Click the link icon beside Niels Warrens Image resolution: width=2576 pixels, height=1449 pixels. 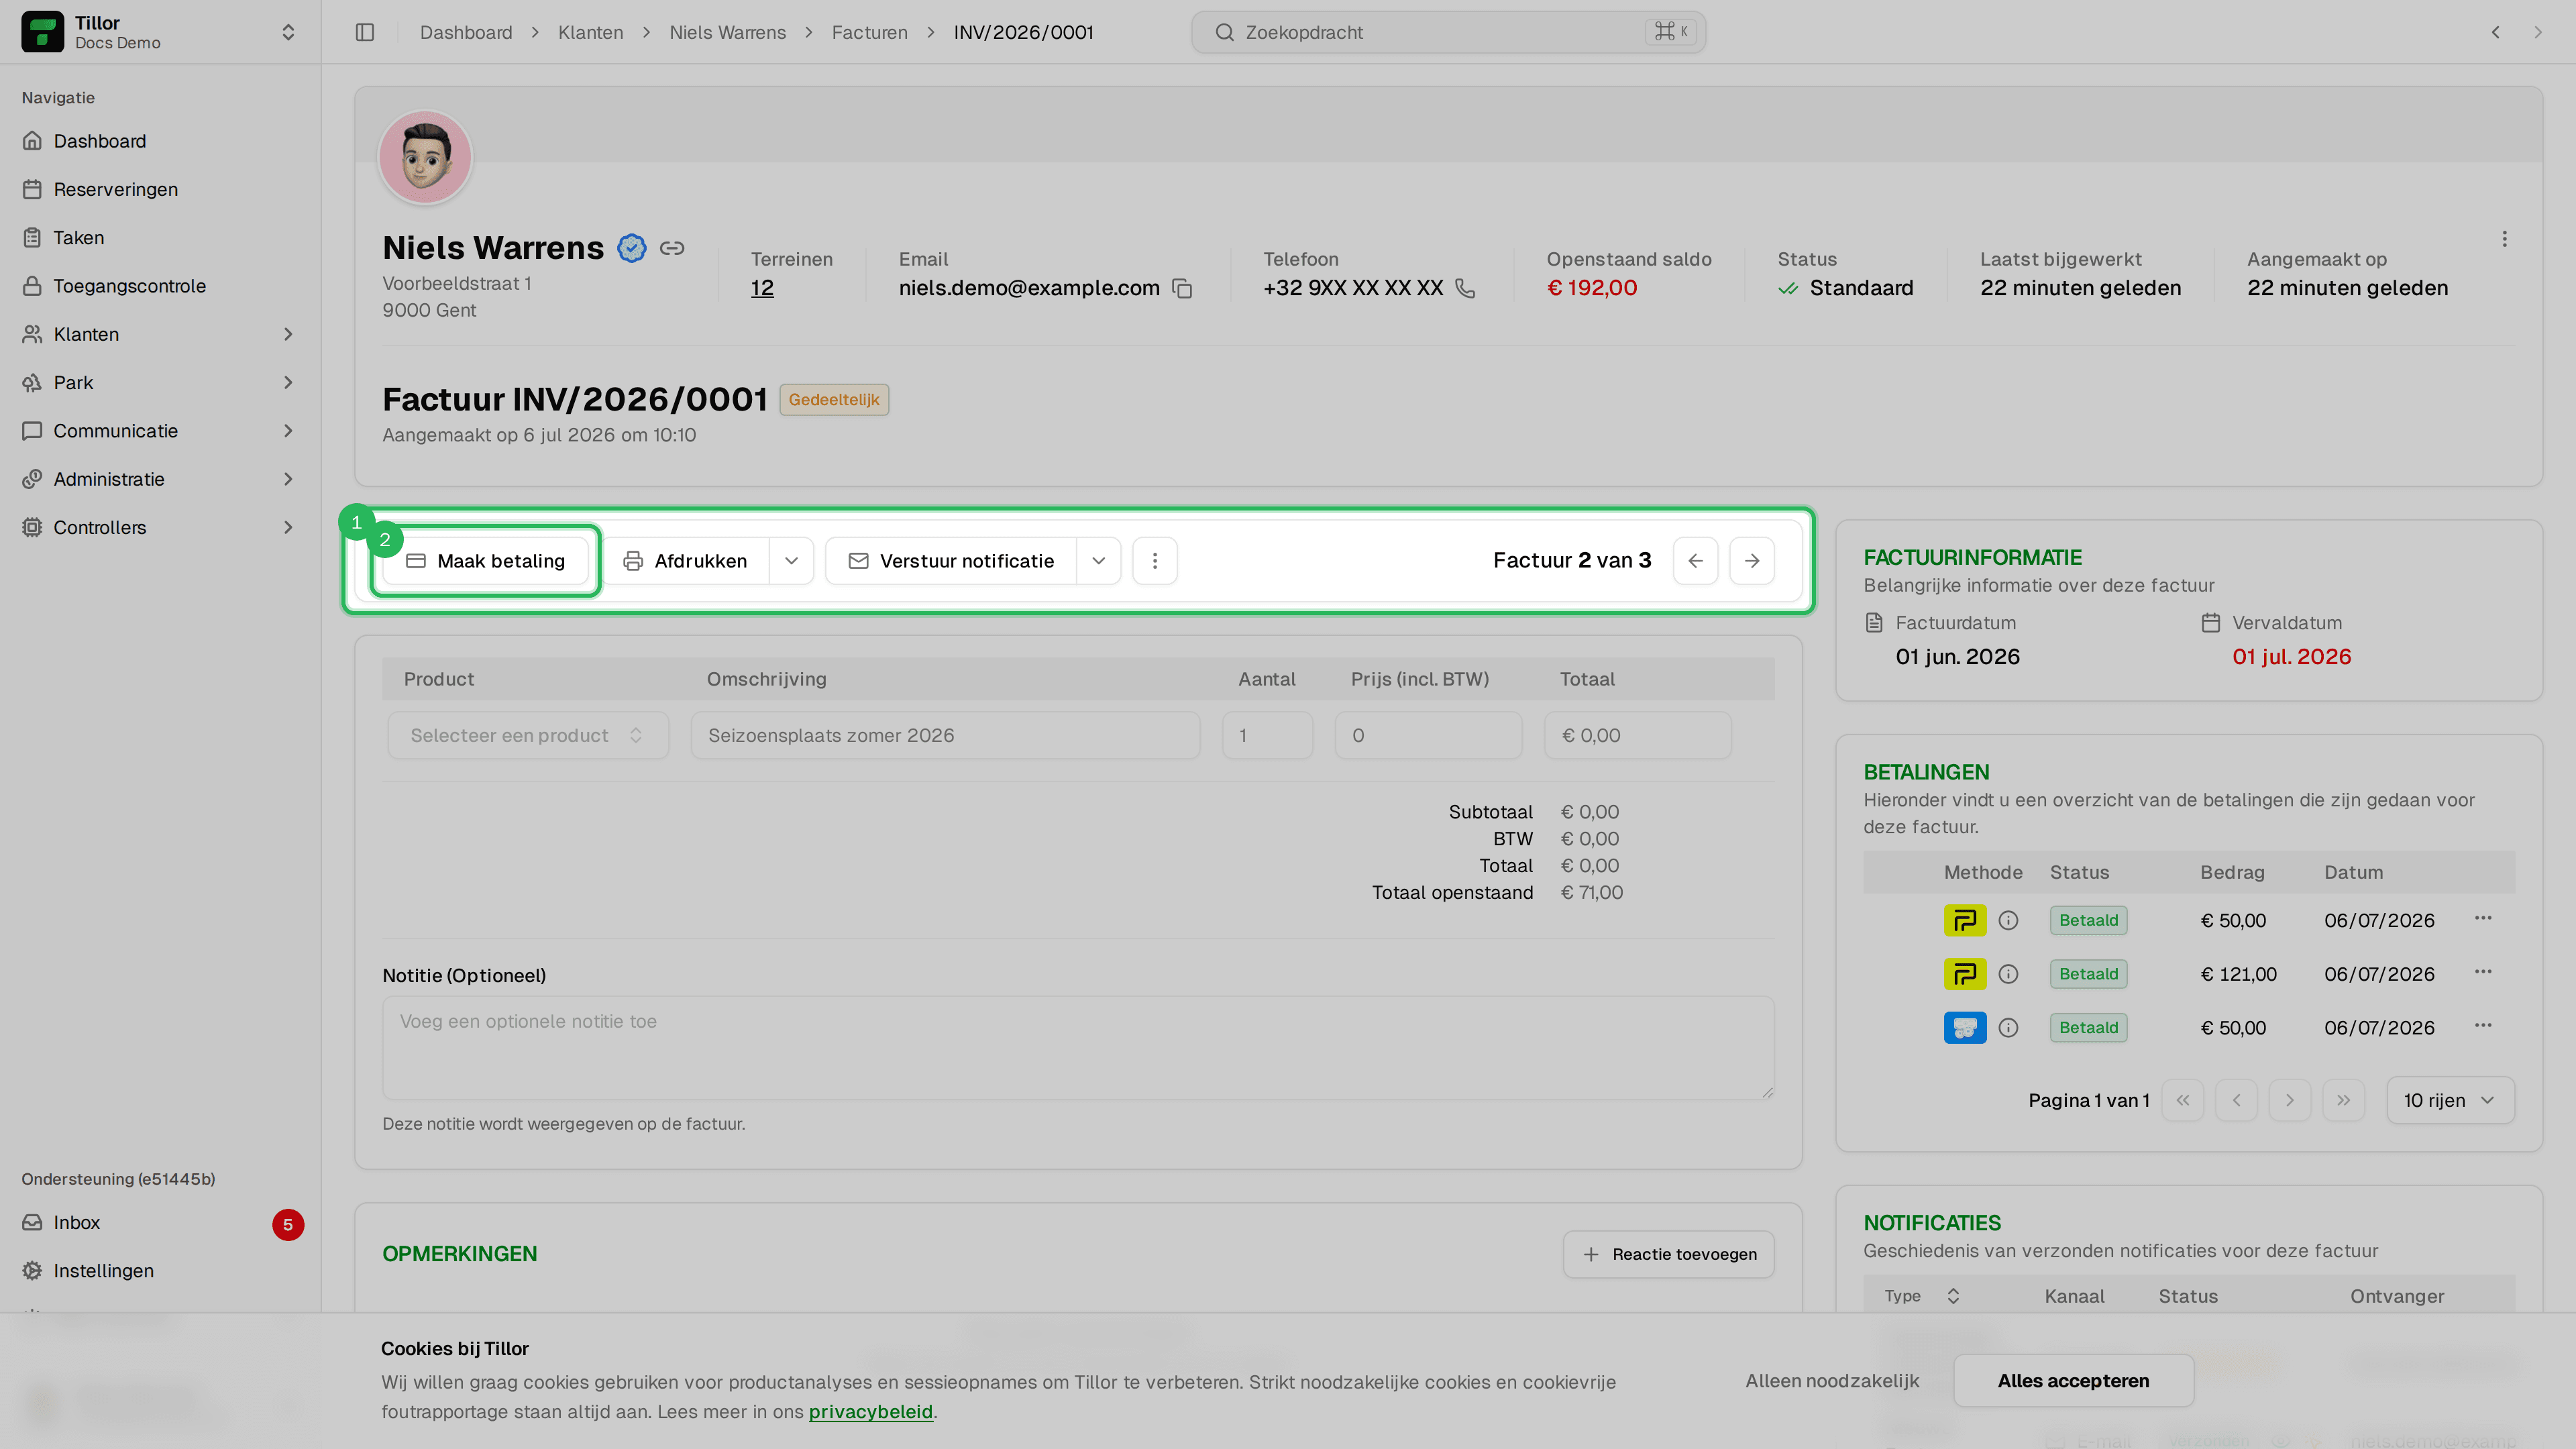[x=672, y=248]
